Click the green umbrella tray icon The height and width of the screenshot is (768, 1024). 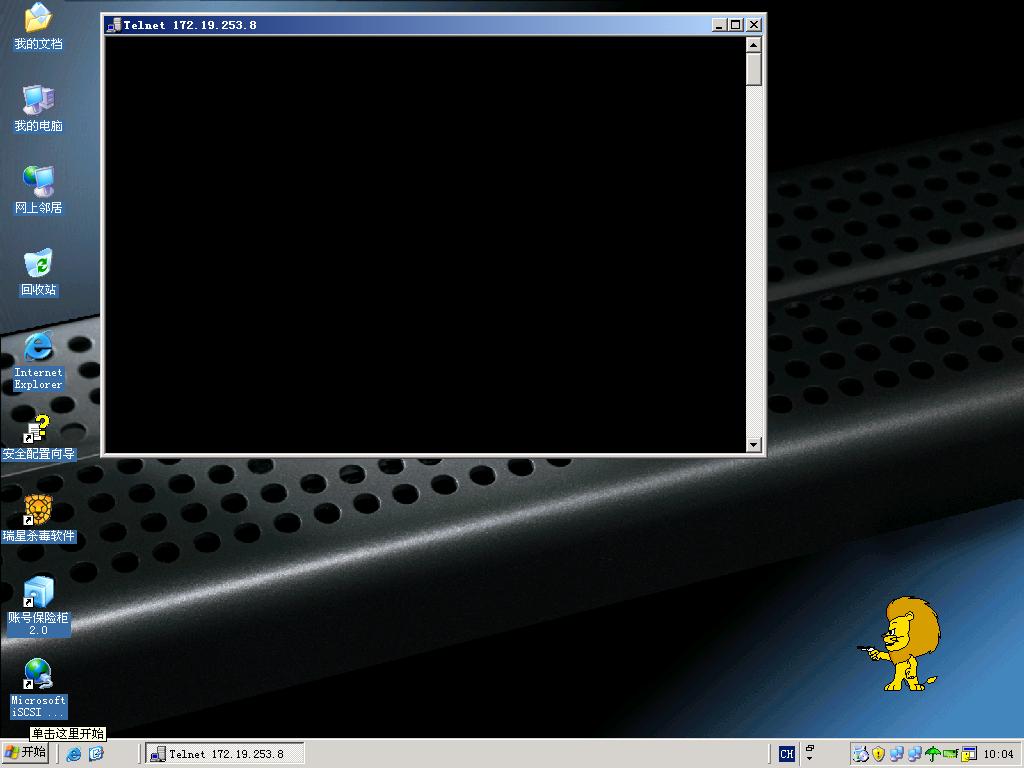tap(933, 754)
